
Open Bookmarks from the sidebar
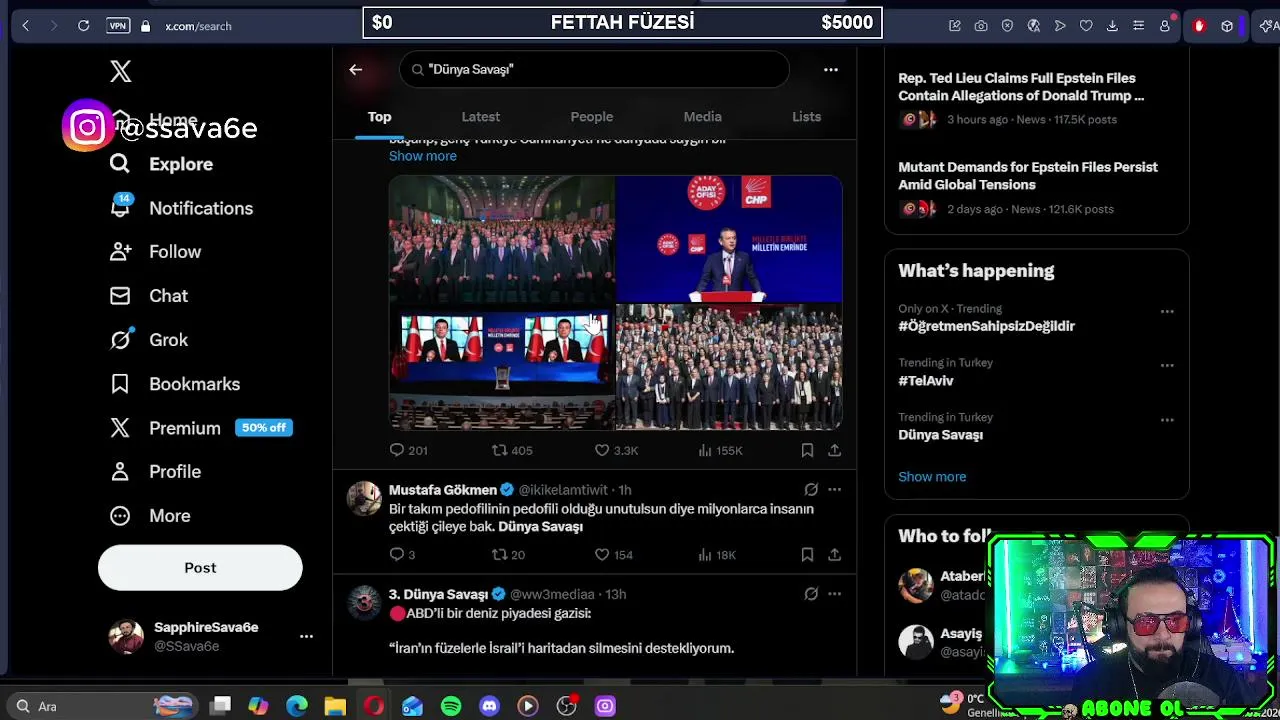[174, 384]
